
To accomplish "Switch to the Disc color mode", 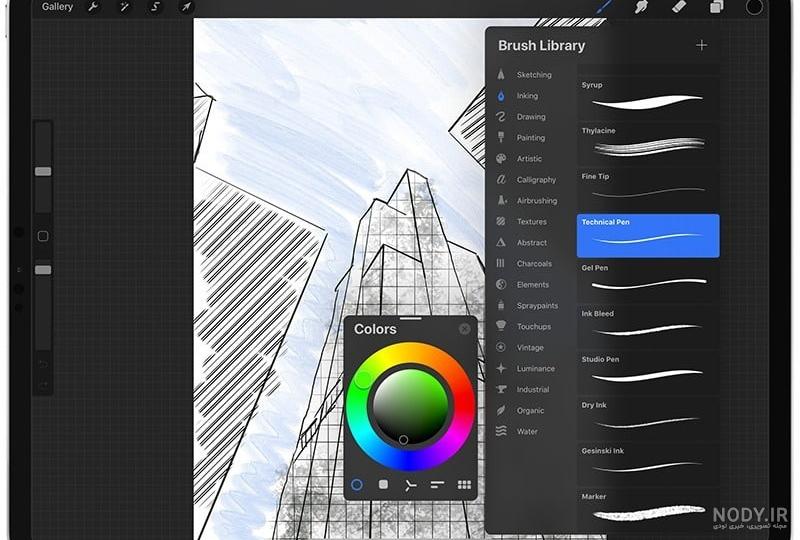I will coord(357,485).
